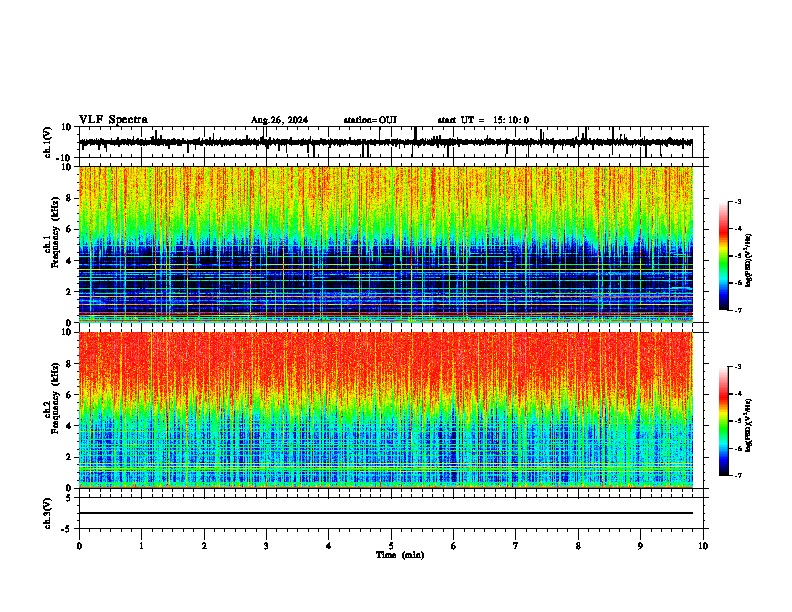Viewport: 792px width, 612px height.
Task: Click time axis tick label "0"
Action: coord(79,546)
